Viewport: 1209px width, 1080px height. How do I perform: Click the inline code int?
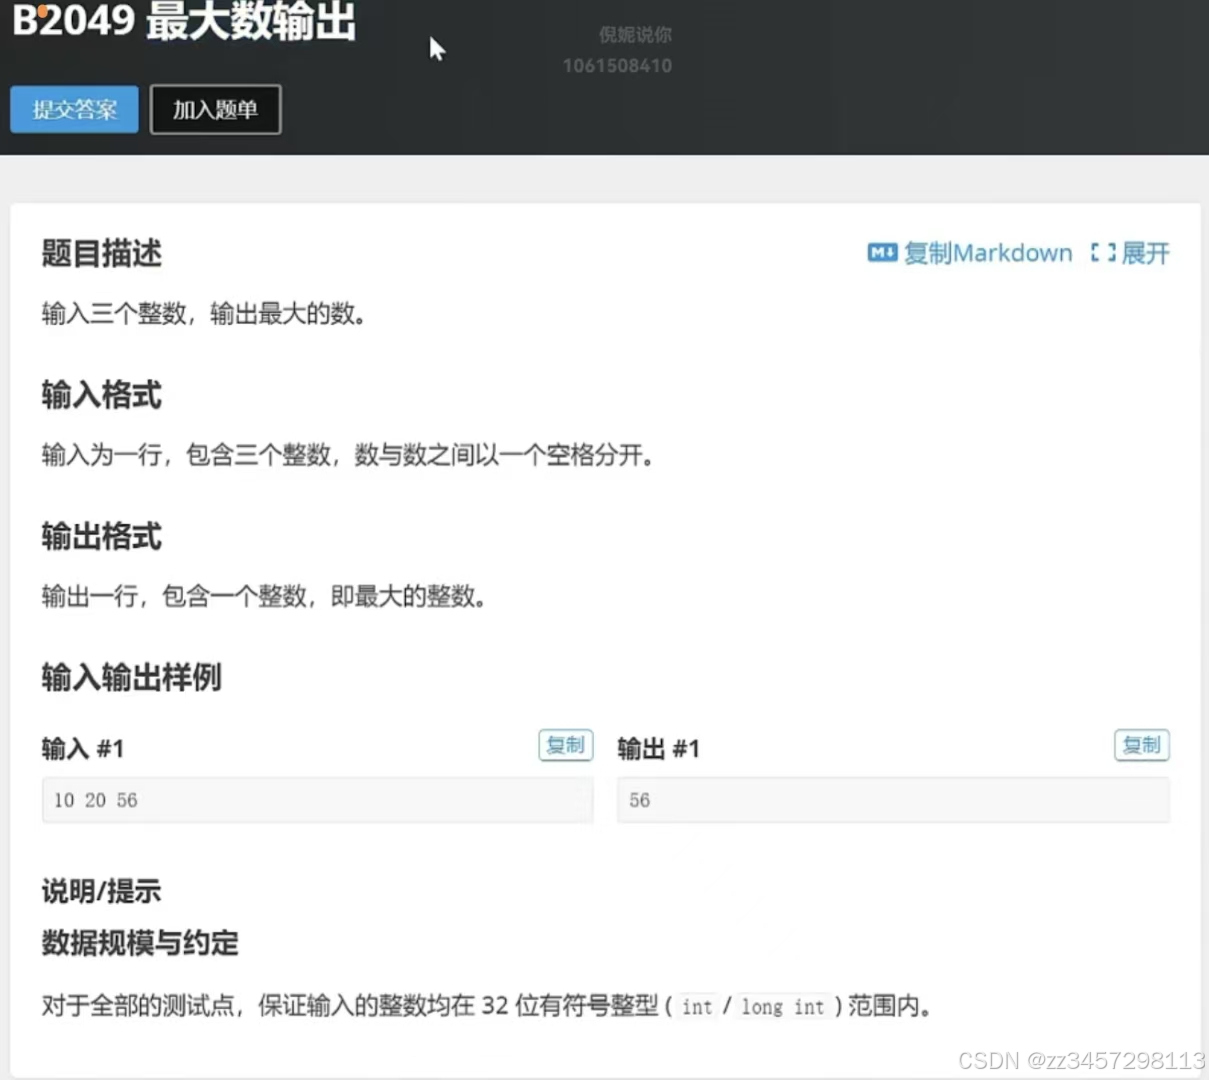click(x=696, y=1007)
